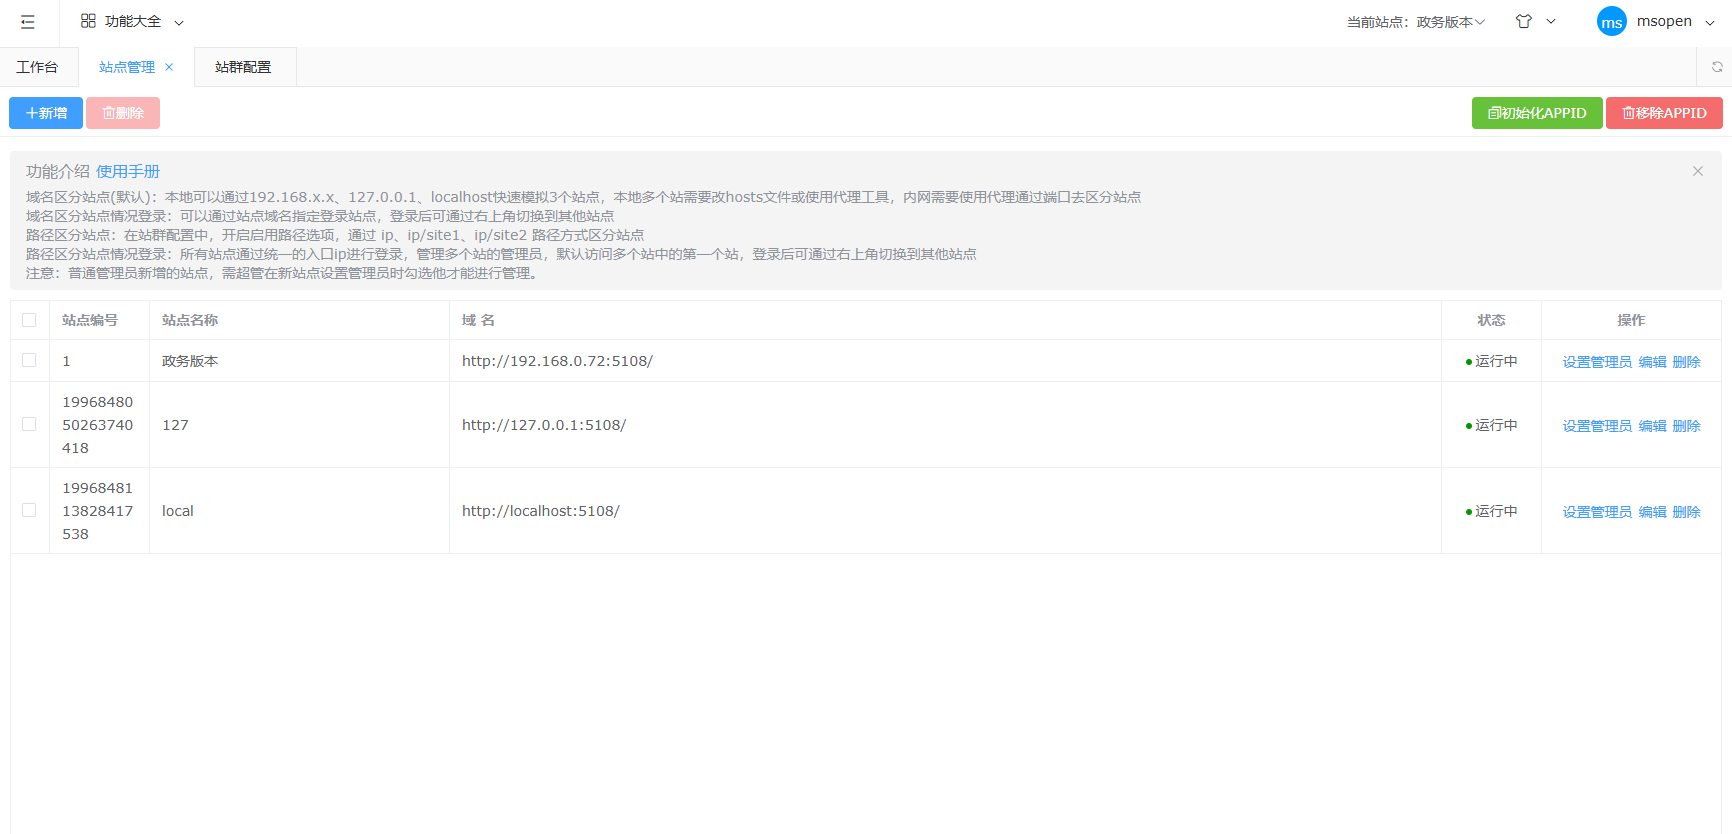Close the 站点管理 tab
The image size is (1732, 834).
[x=169, y=67]
